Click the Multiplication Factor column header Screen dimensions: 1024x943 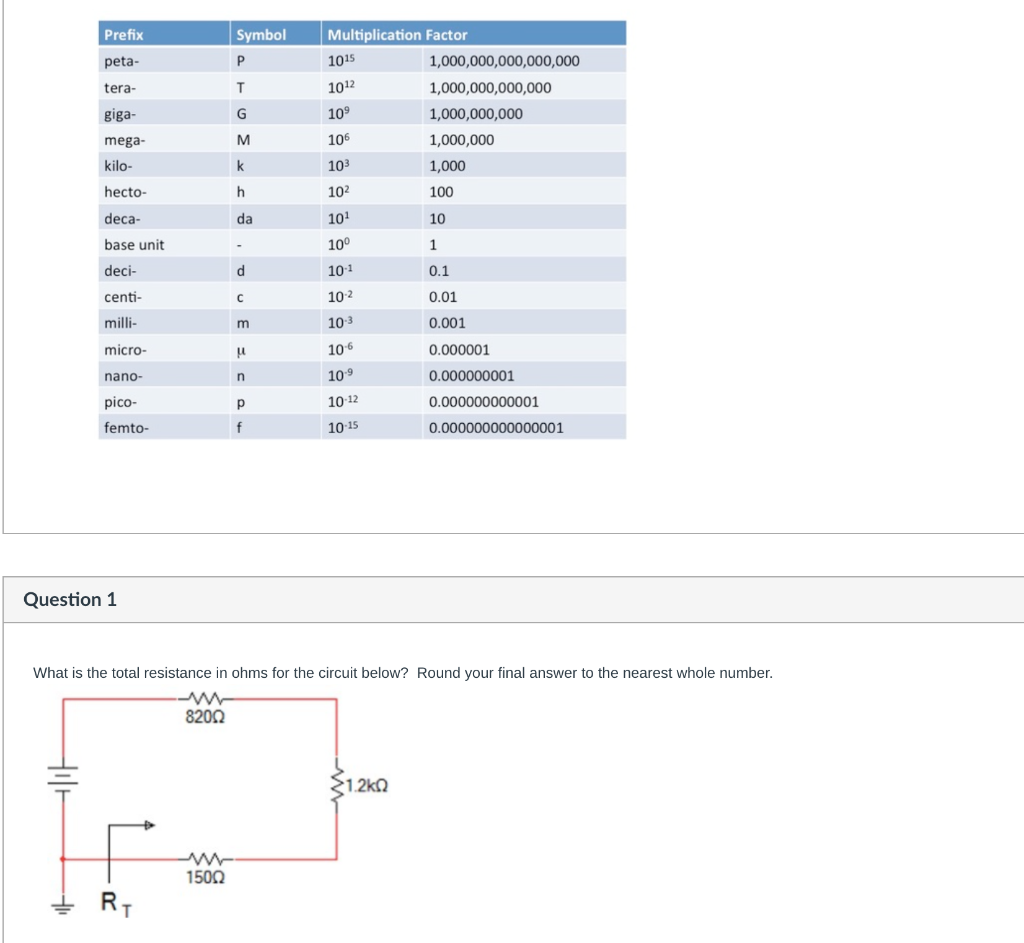(398, 33)
